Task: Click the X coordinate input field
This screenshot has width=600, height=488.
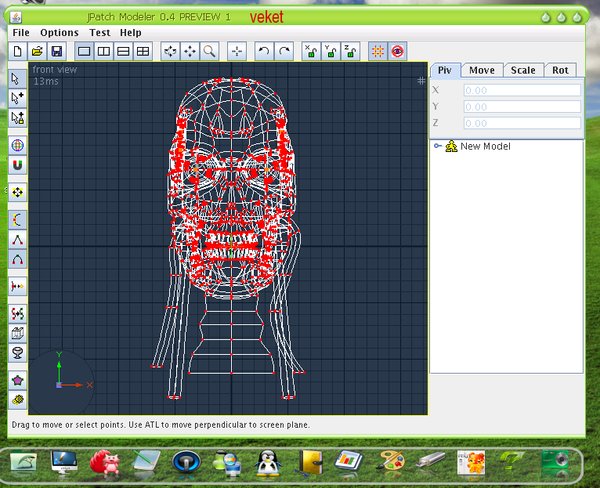Action: click(x=521, y=90)
